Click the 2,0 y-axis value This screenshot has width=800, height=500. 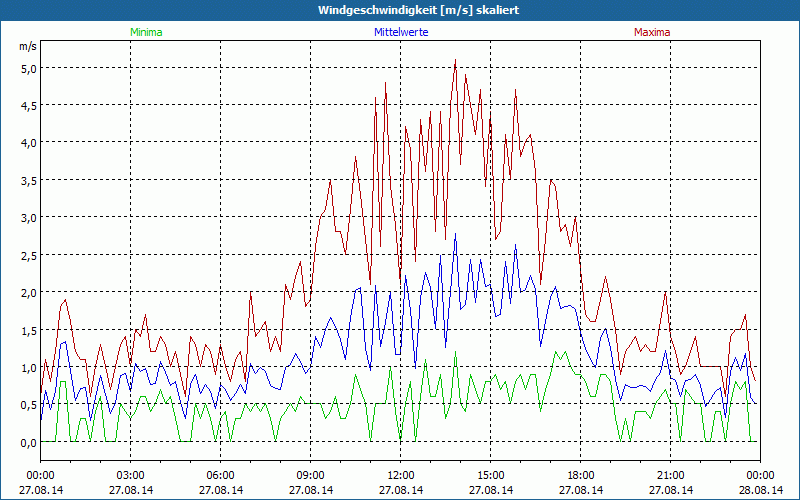click(x=29, y=293)
